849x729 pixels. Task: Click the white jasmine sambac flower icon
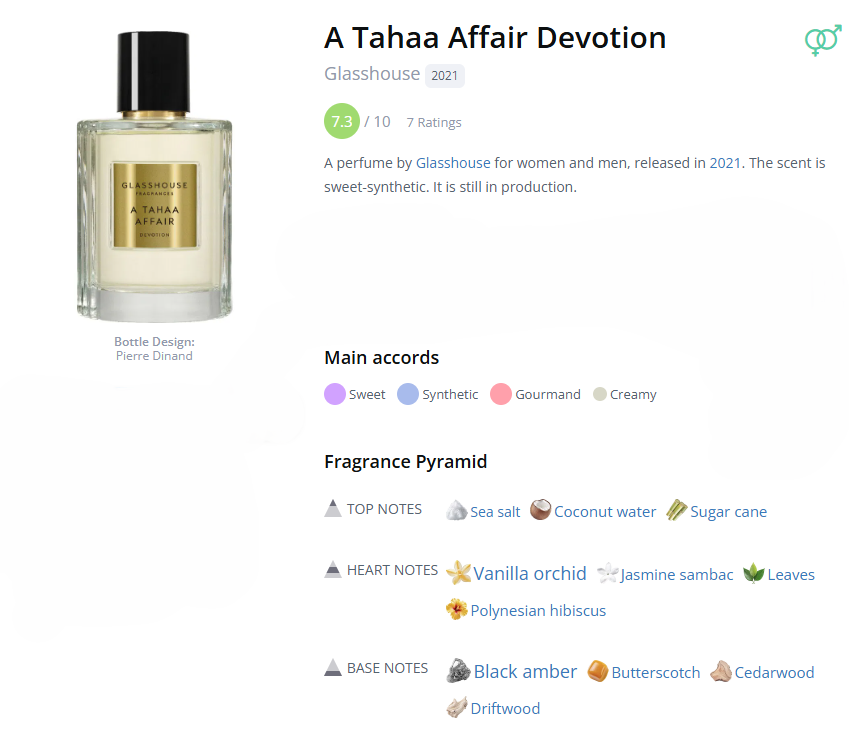[608, 573]
